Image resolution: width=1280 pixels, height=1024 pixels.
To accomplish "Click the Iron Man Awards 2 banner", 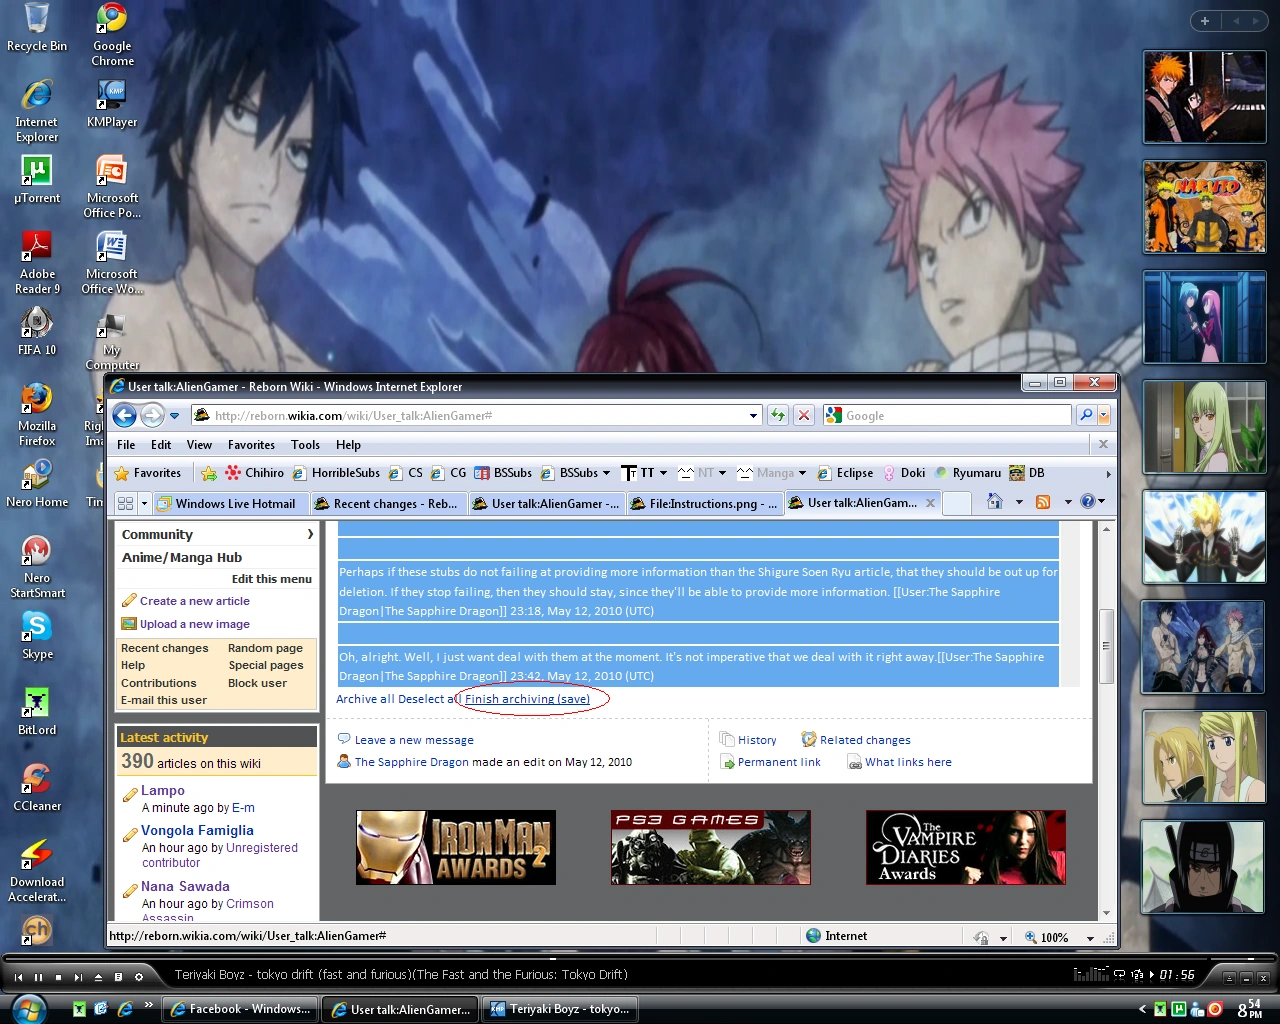I will click(x=456, y=848).
